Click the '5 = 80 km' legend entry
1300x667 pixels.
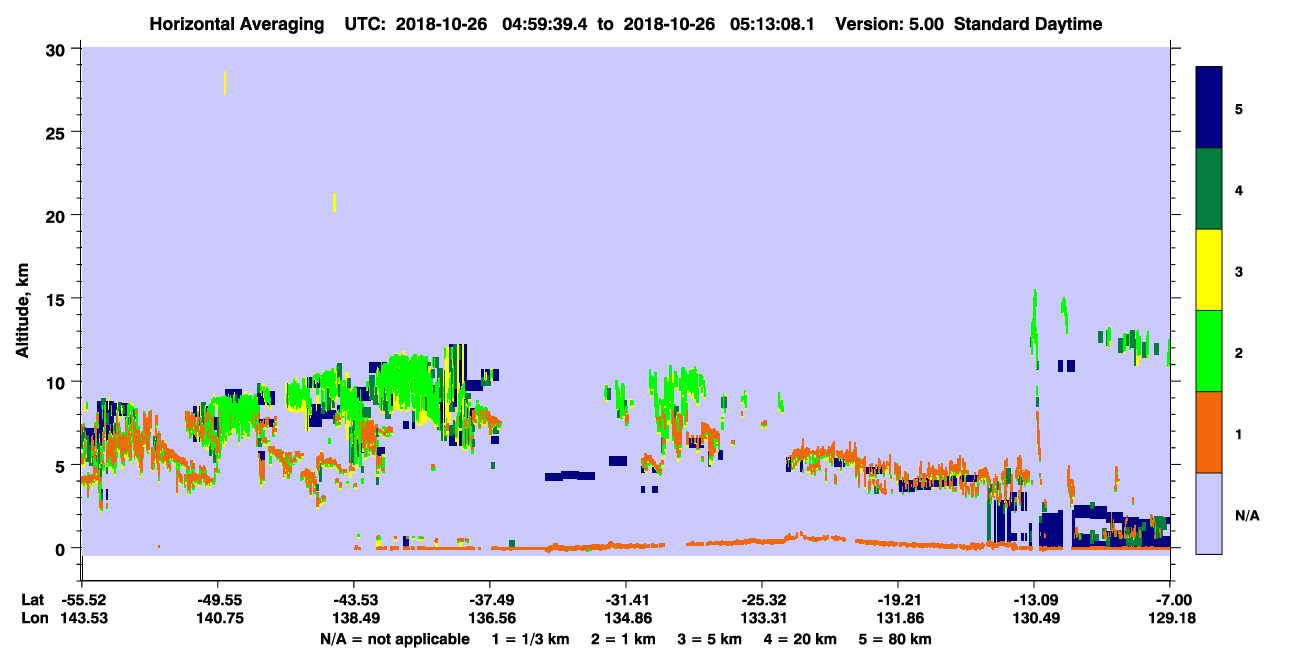897,639
